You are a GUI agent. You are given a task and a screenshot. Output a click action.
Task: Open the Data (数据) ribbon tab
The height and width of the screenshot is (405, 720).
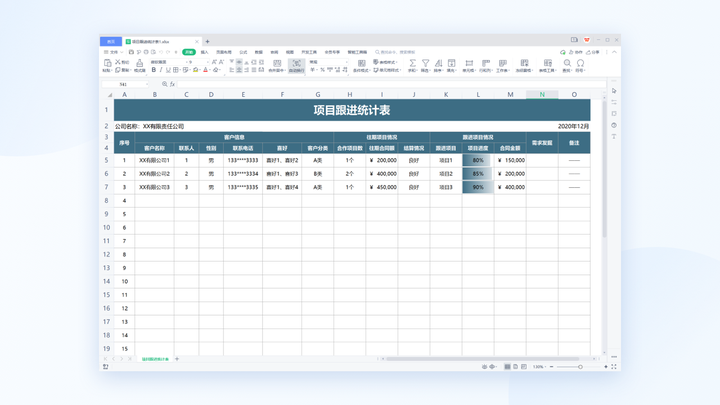[x=259, y=52]
